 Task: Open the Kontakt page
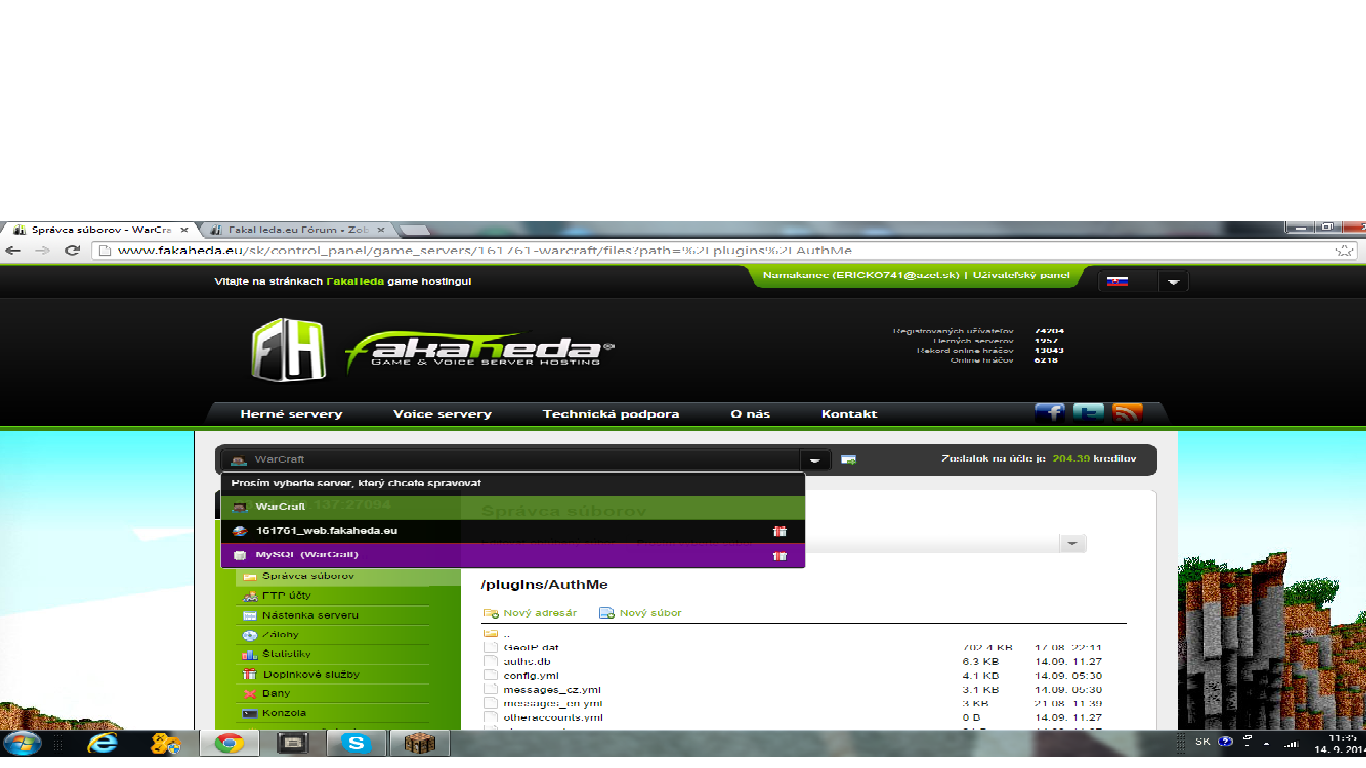(849, 414)
